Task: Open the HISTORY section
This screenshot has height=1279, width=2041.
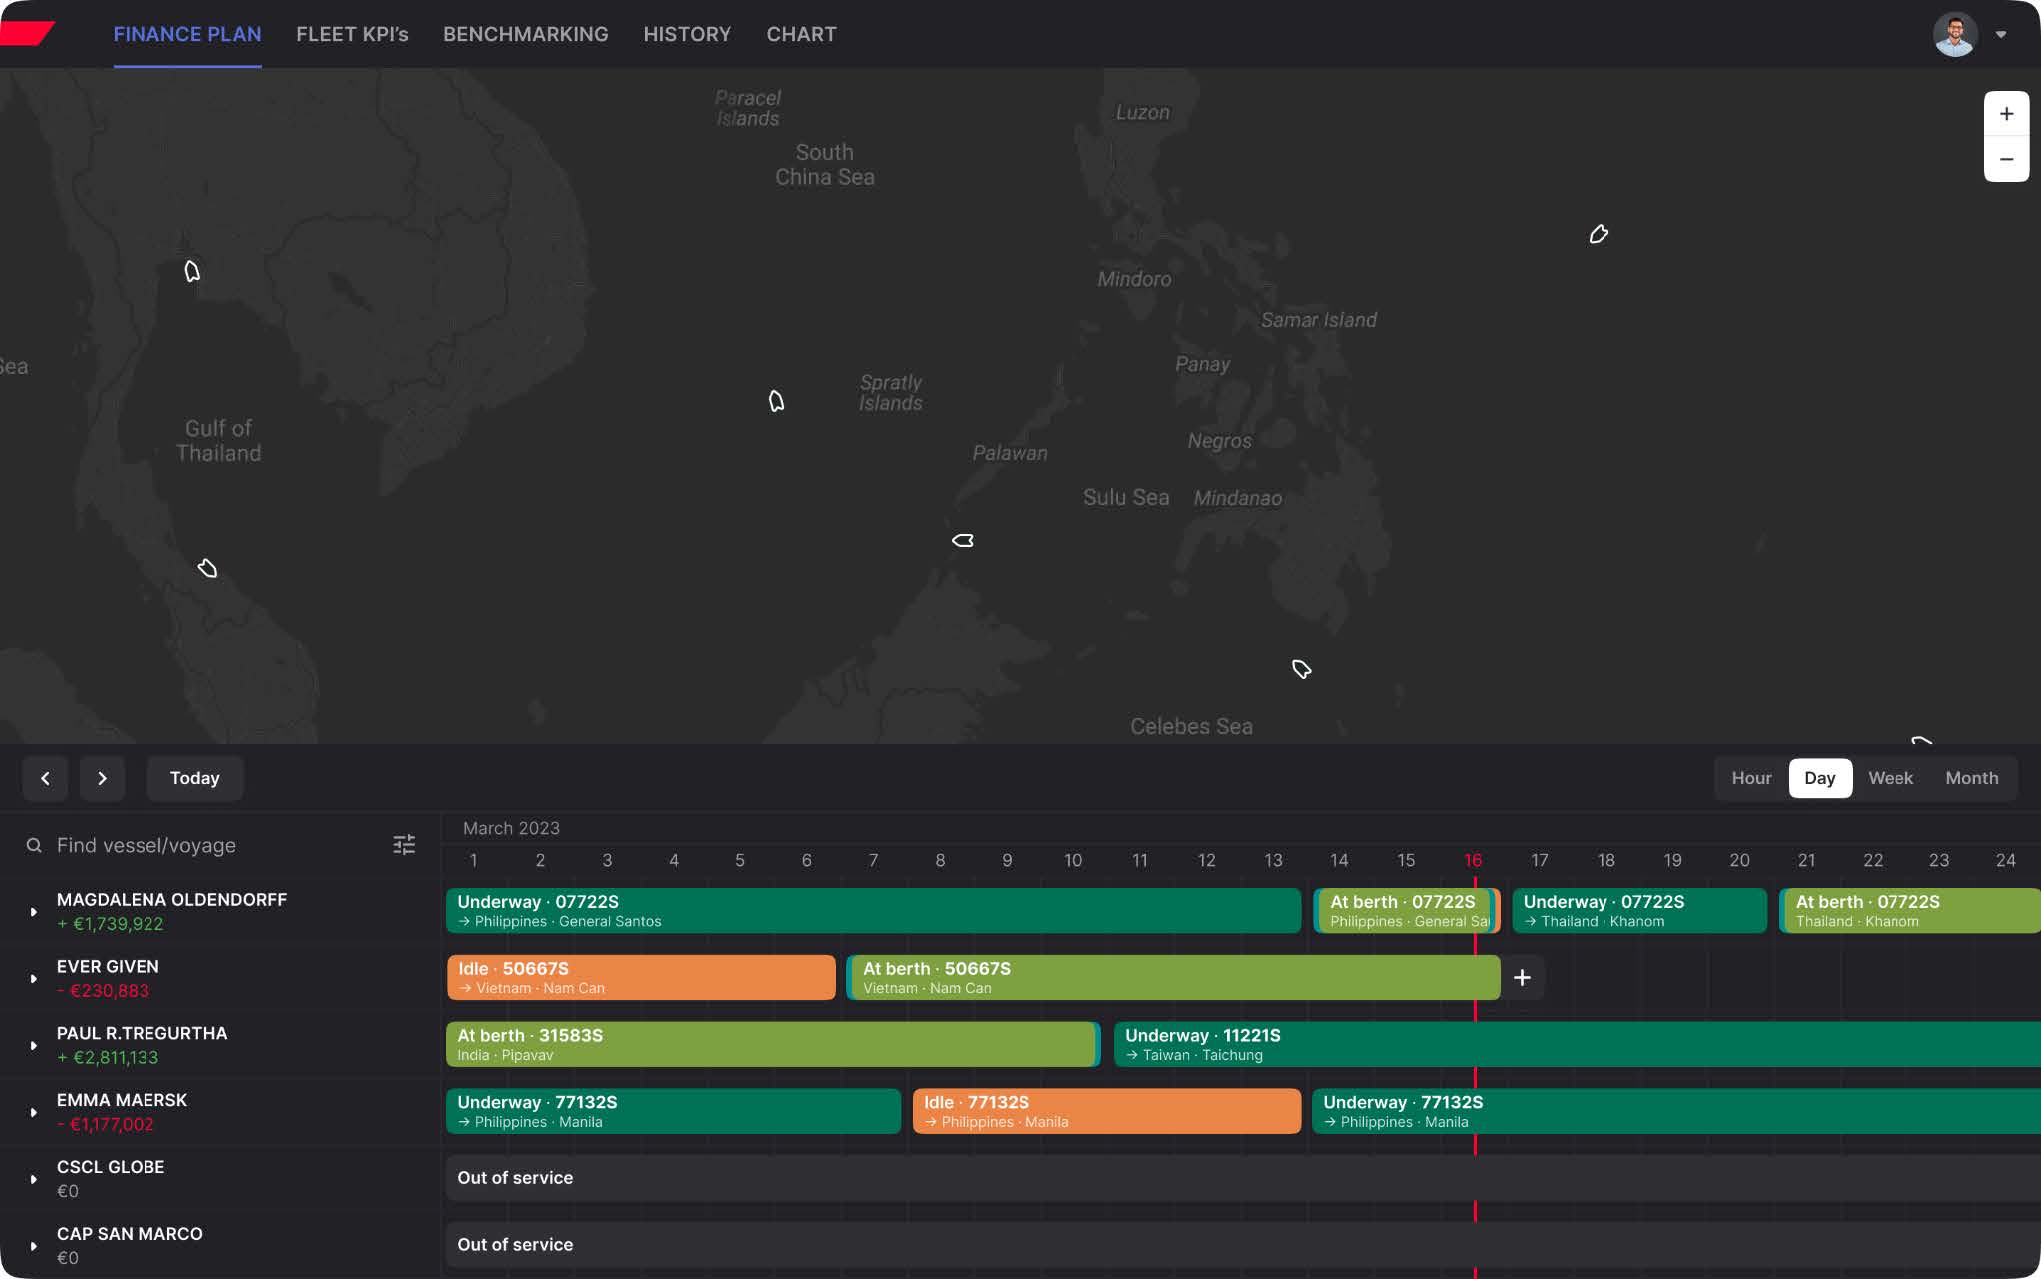Action: click(x=687, y=33)
